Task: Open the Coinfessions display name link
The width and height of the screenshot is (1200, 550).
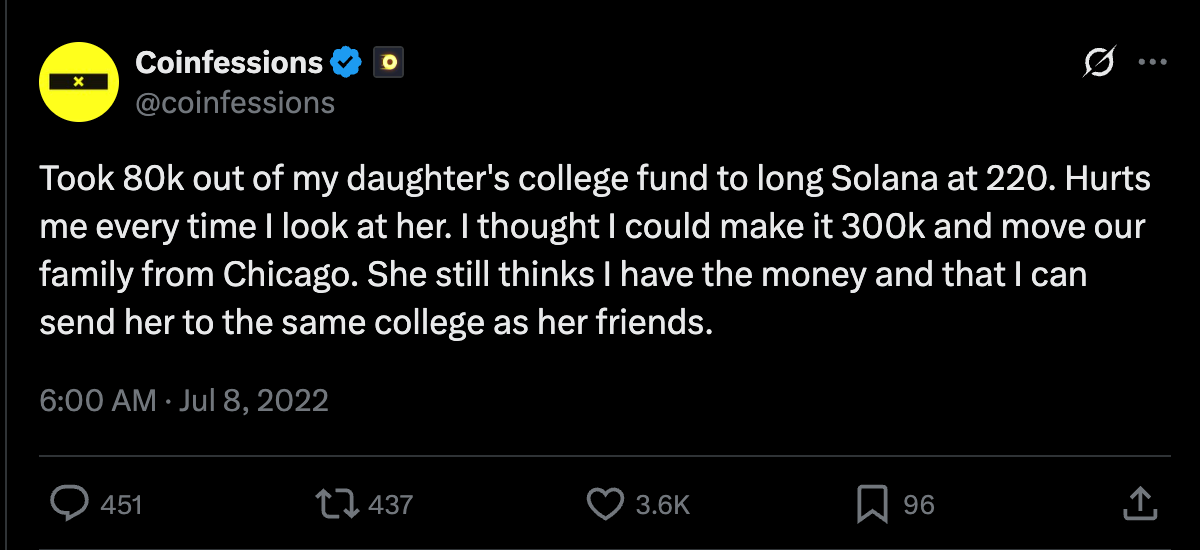Action: [229, 63]
